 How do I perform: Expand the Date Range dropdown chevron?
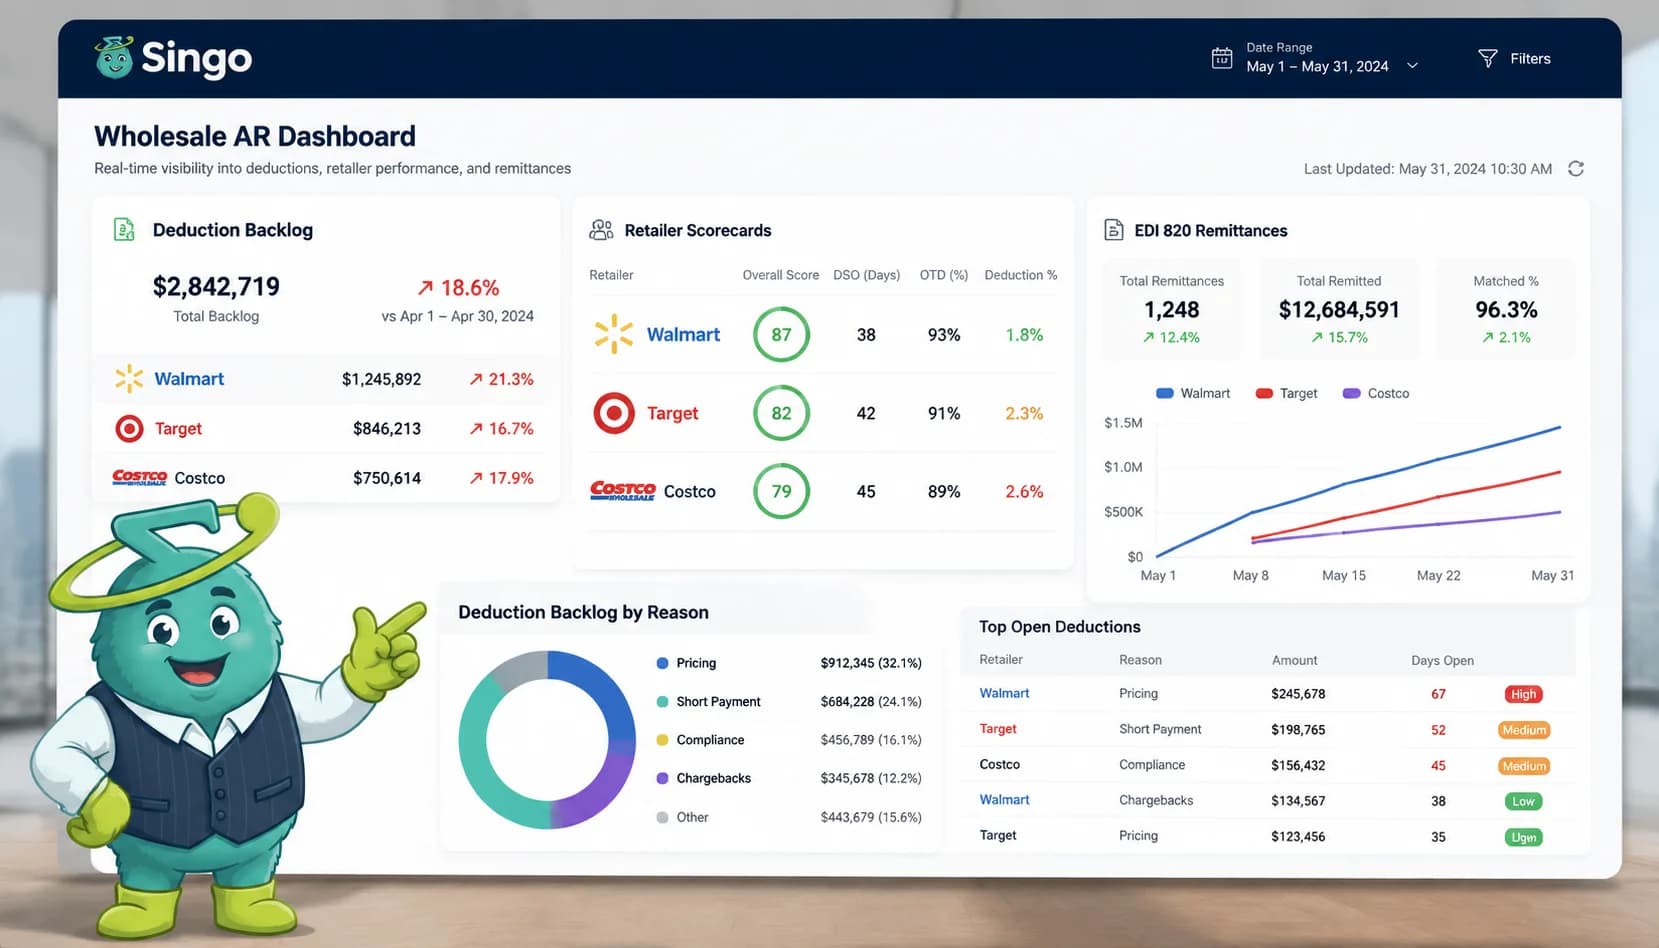pyautogui.click(x=1412, y=66)
